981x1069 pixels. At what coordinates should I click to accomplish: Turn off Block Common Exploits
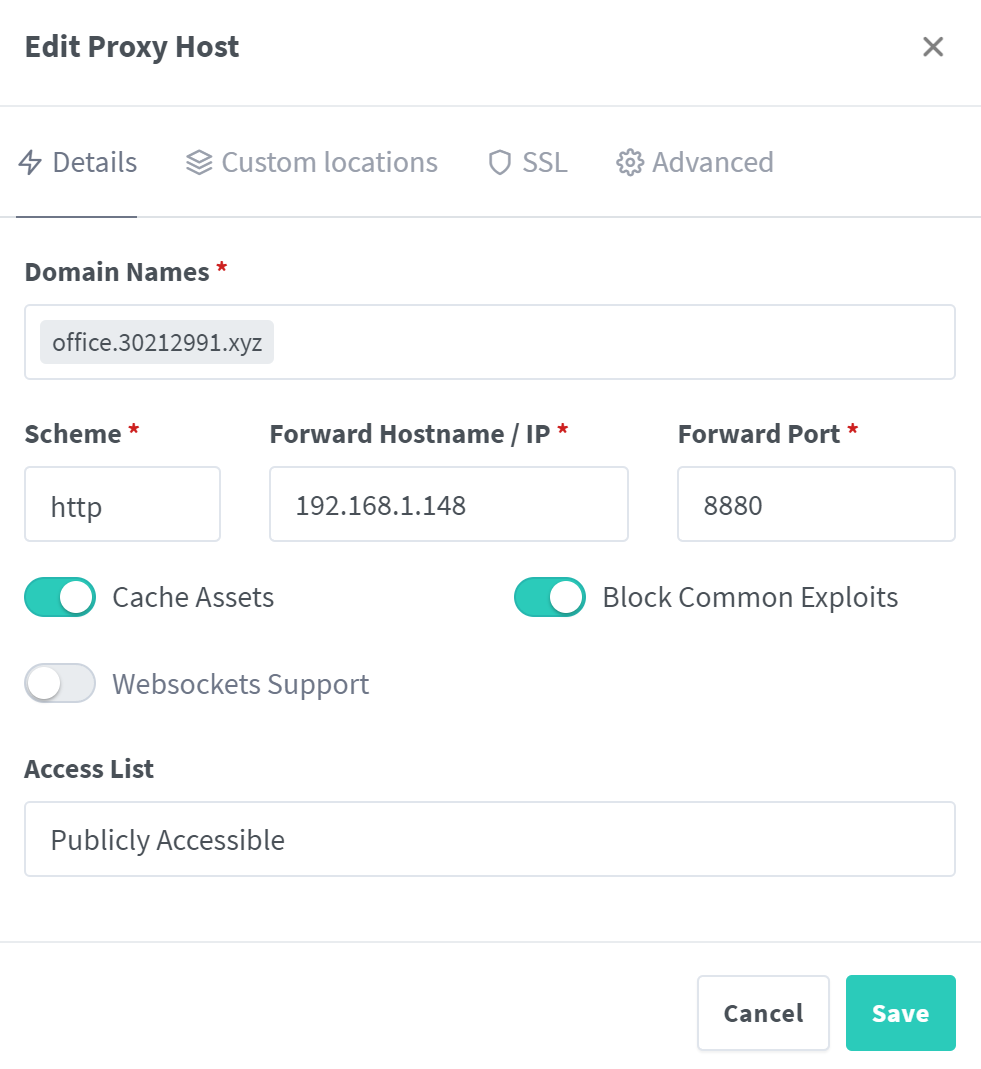coord(549,596)
